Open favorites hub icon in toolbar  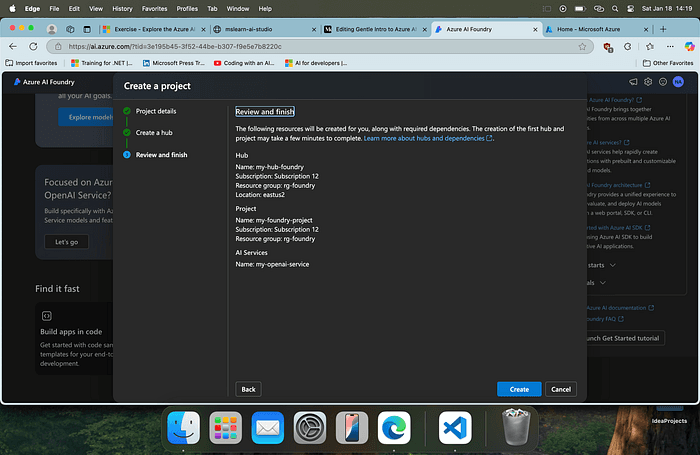click(x=650, y=46)
